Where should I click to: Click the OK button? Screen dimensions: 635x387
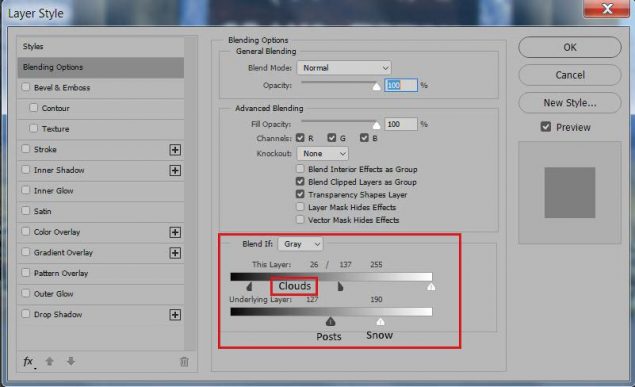click(570, 47)
